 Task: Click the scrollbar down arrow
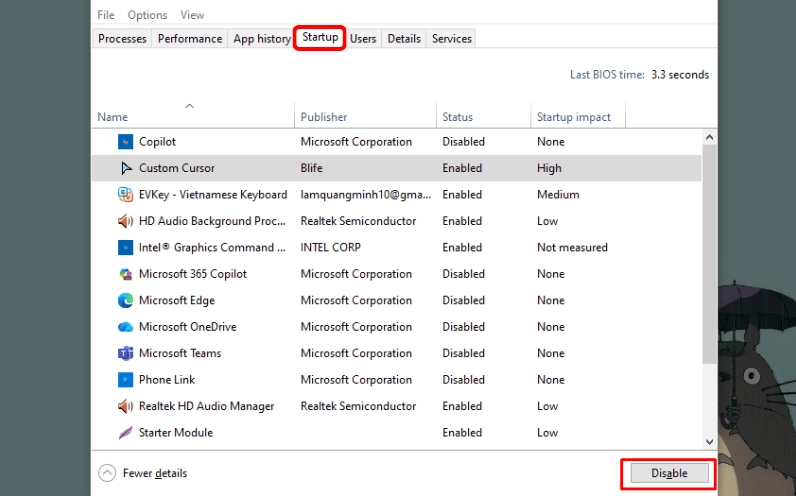[710, 441]
